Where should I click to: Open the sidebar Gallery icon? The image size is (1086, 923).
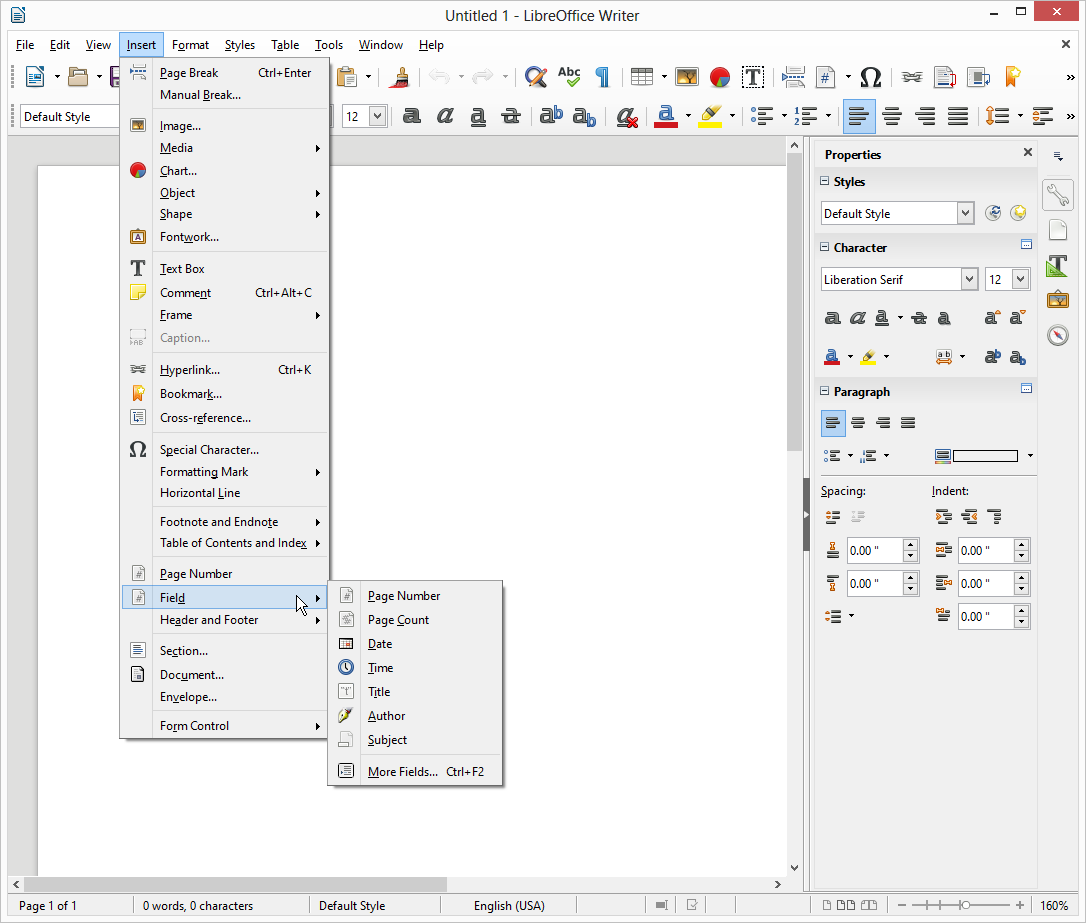pyautogui.click(x=1058, y=300)
